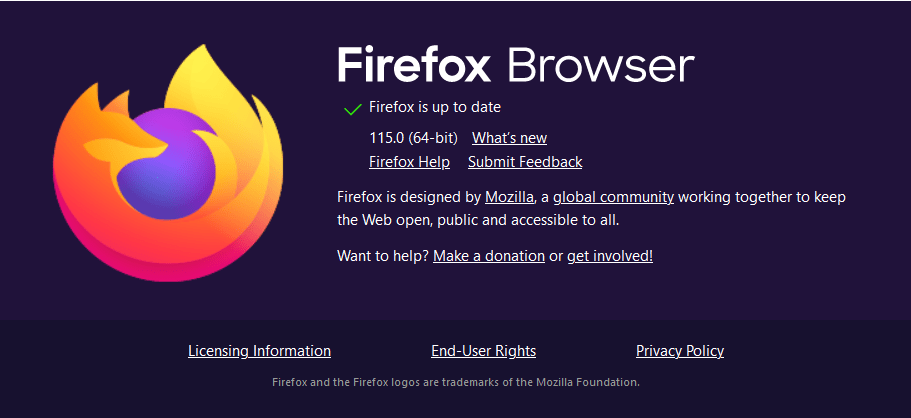The width and height of the screenshot is (911, 418).
Task: Click the get involved! link
Action: pos(609,256)
